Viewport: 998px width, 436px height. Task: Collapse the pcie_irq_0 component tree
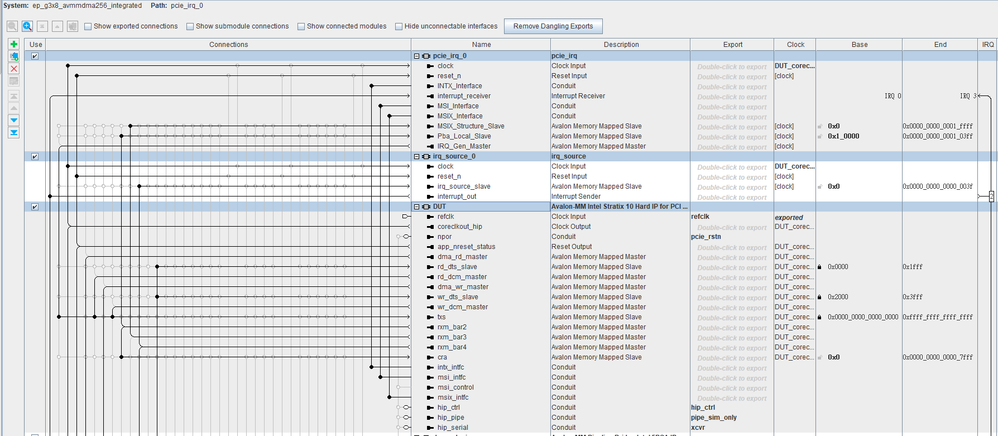pyautogui.click(x=417, y=56)
